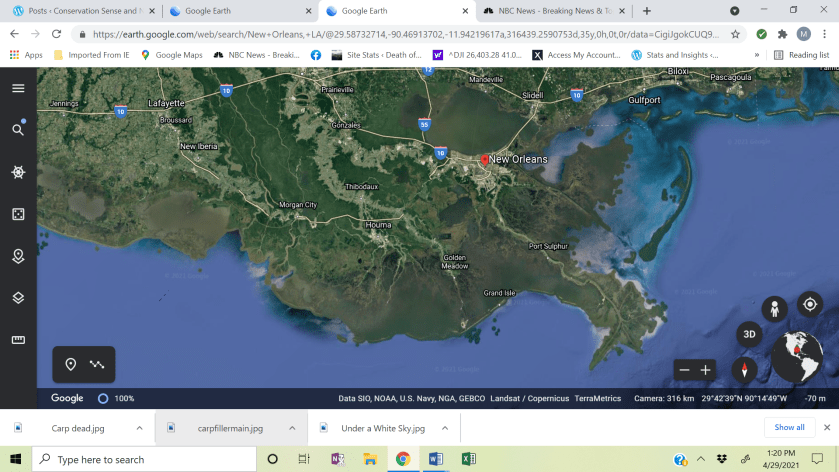Click the Search magnifier in sidebar
Screen dimensions: 839x472
click(x=18, y=130)
